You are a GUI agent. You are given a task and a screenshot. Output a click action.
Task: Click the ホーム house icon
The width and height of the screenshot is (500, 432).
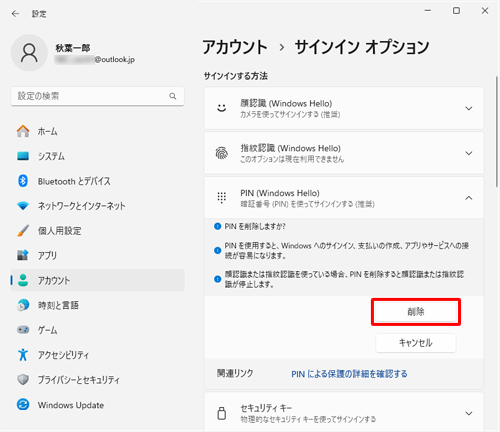point(23,131)
